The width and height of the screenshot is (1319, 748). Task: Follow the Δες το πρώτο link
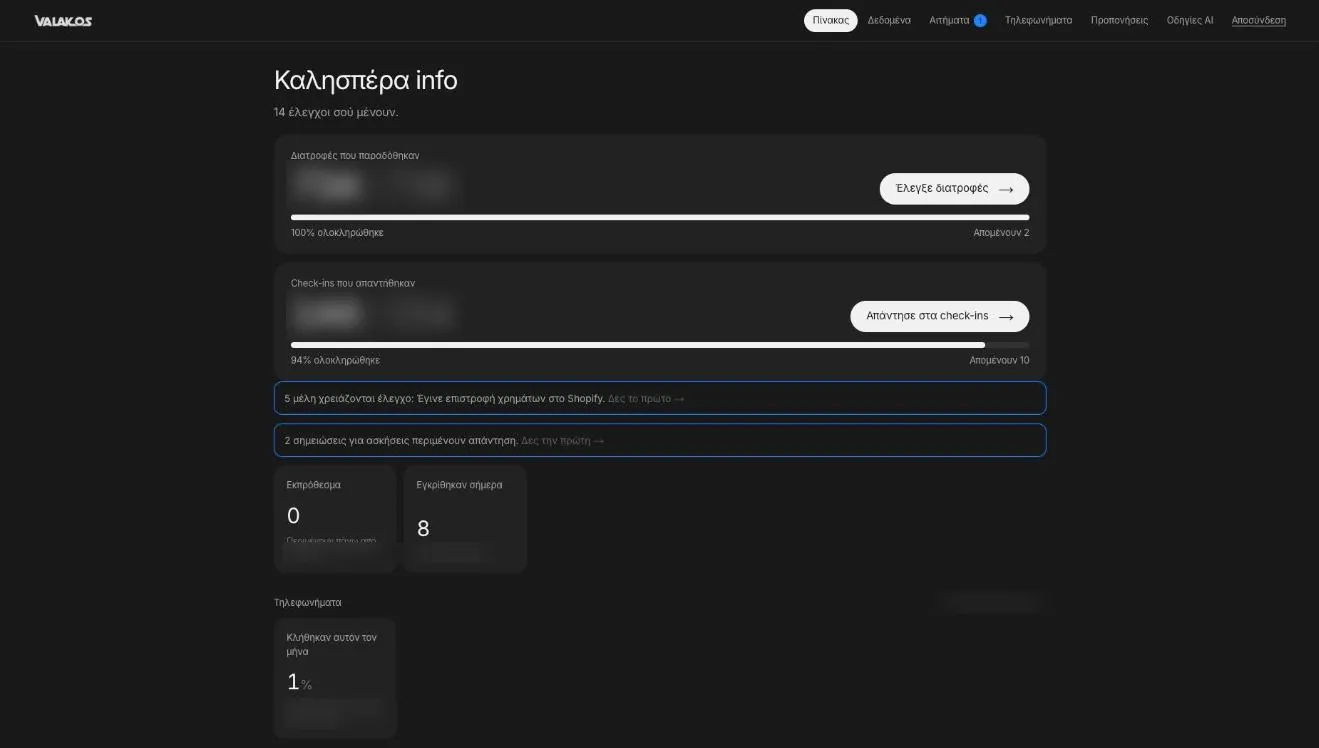click(x=646, y=398)
